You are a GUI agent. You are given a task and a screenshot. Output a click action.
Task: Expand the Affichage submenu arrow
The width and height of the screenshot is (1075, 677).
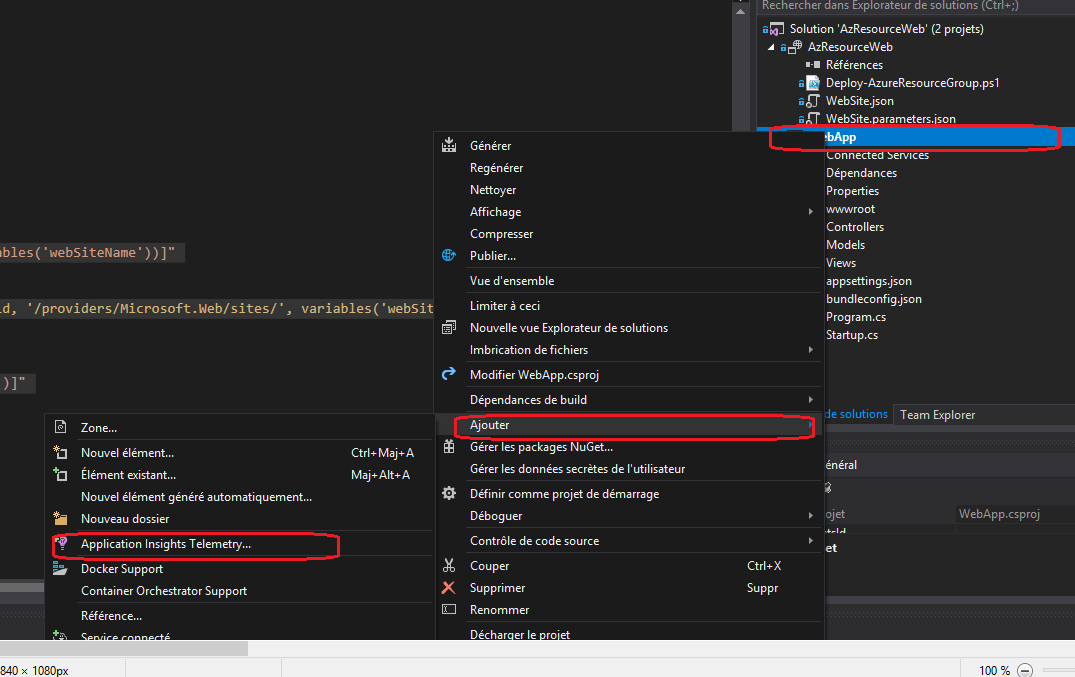[810, 211]
